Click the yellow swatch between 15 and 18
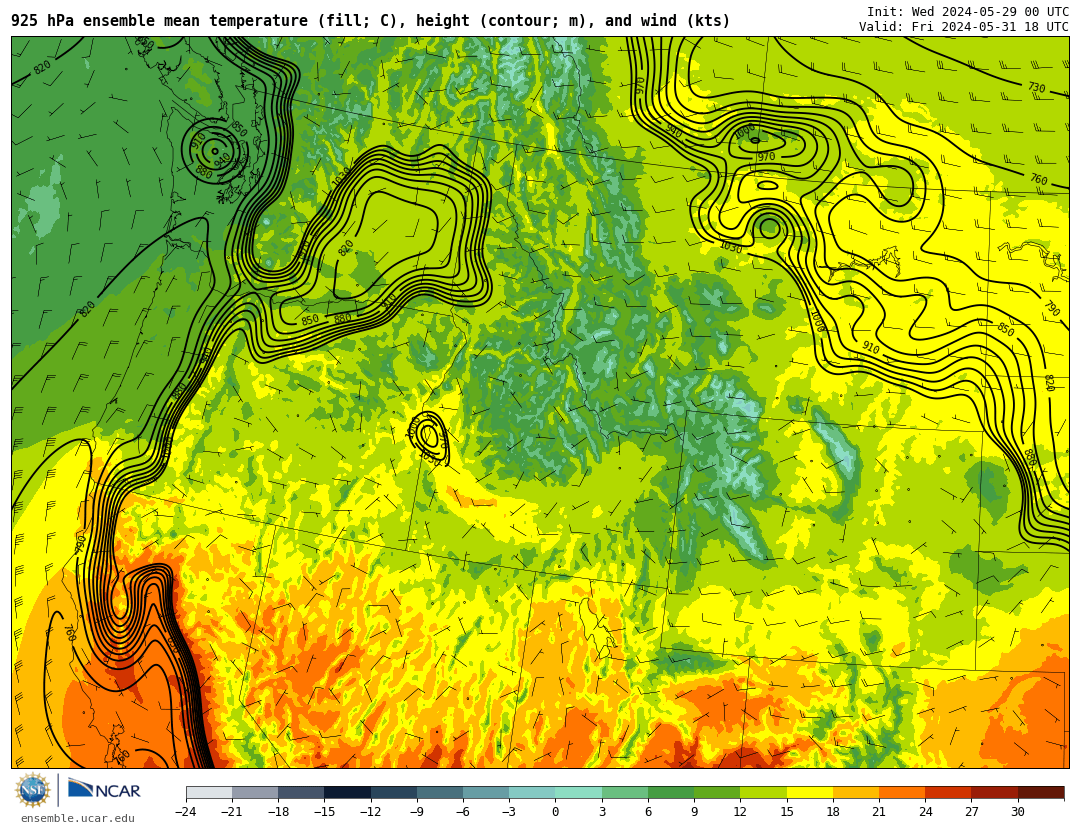Screen dimensions: 1080x831 810,792
